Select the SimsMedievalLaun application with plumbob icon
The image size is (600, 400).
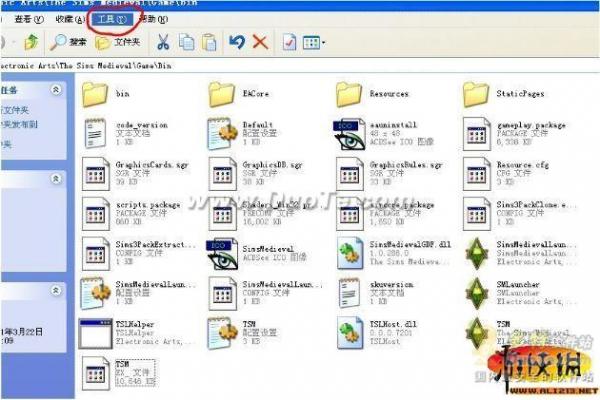[520, 253]
